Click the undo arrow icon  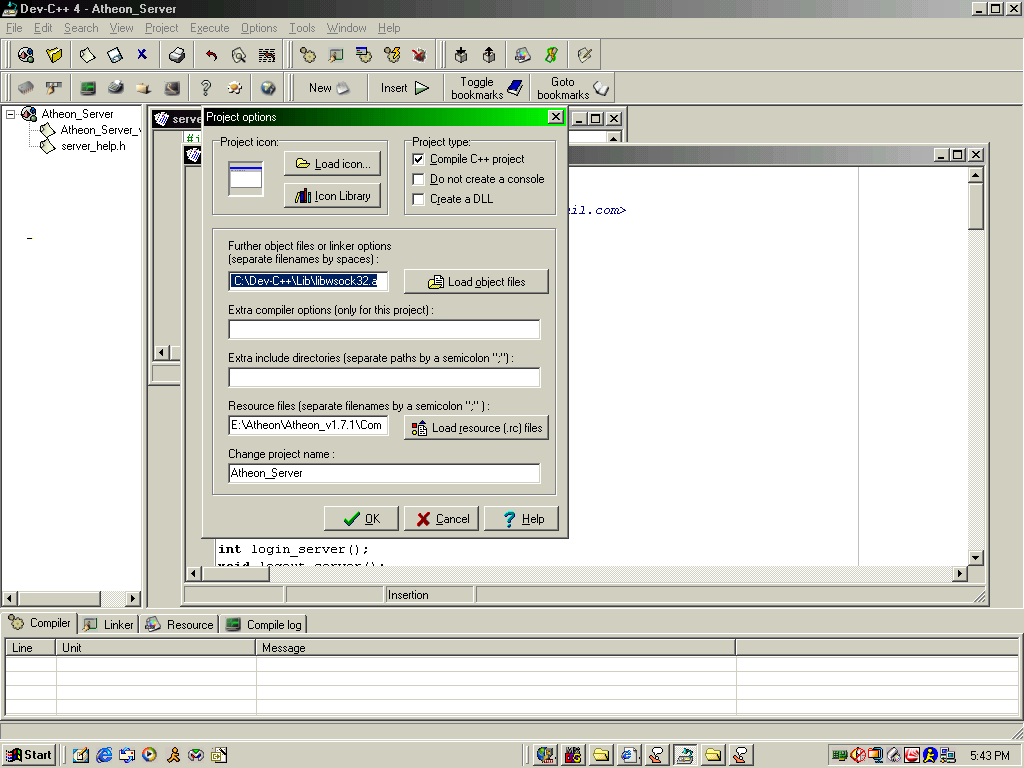pos(211,55)
